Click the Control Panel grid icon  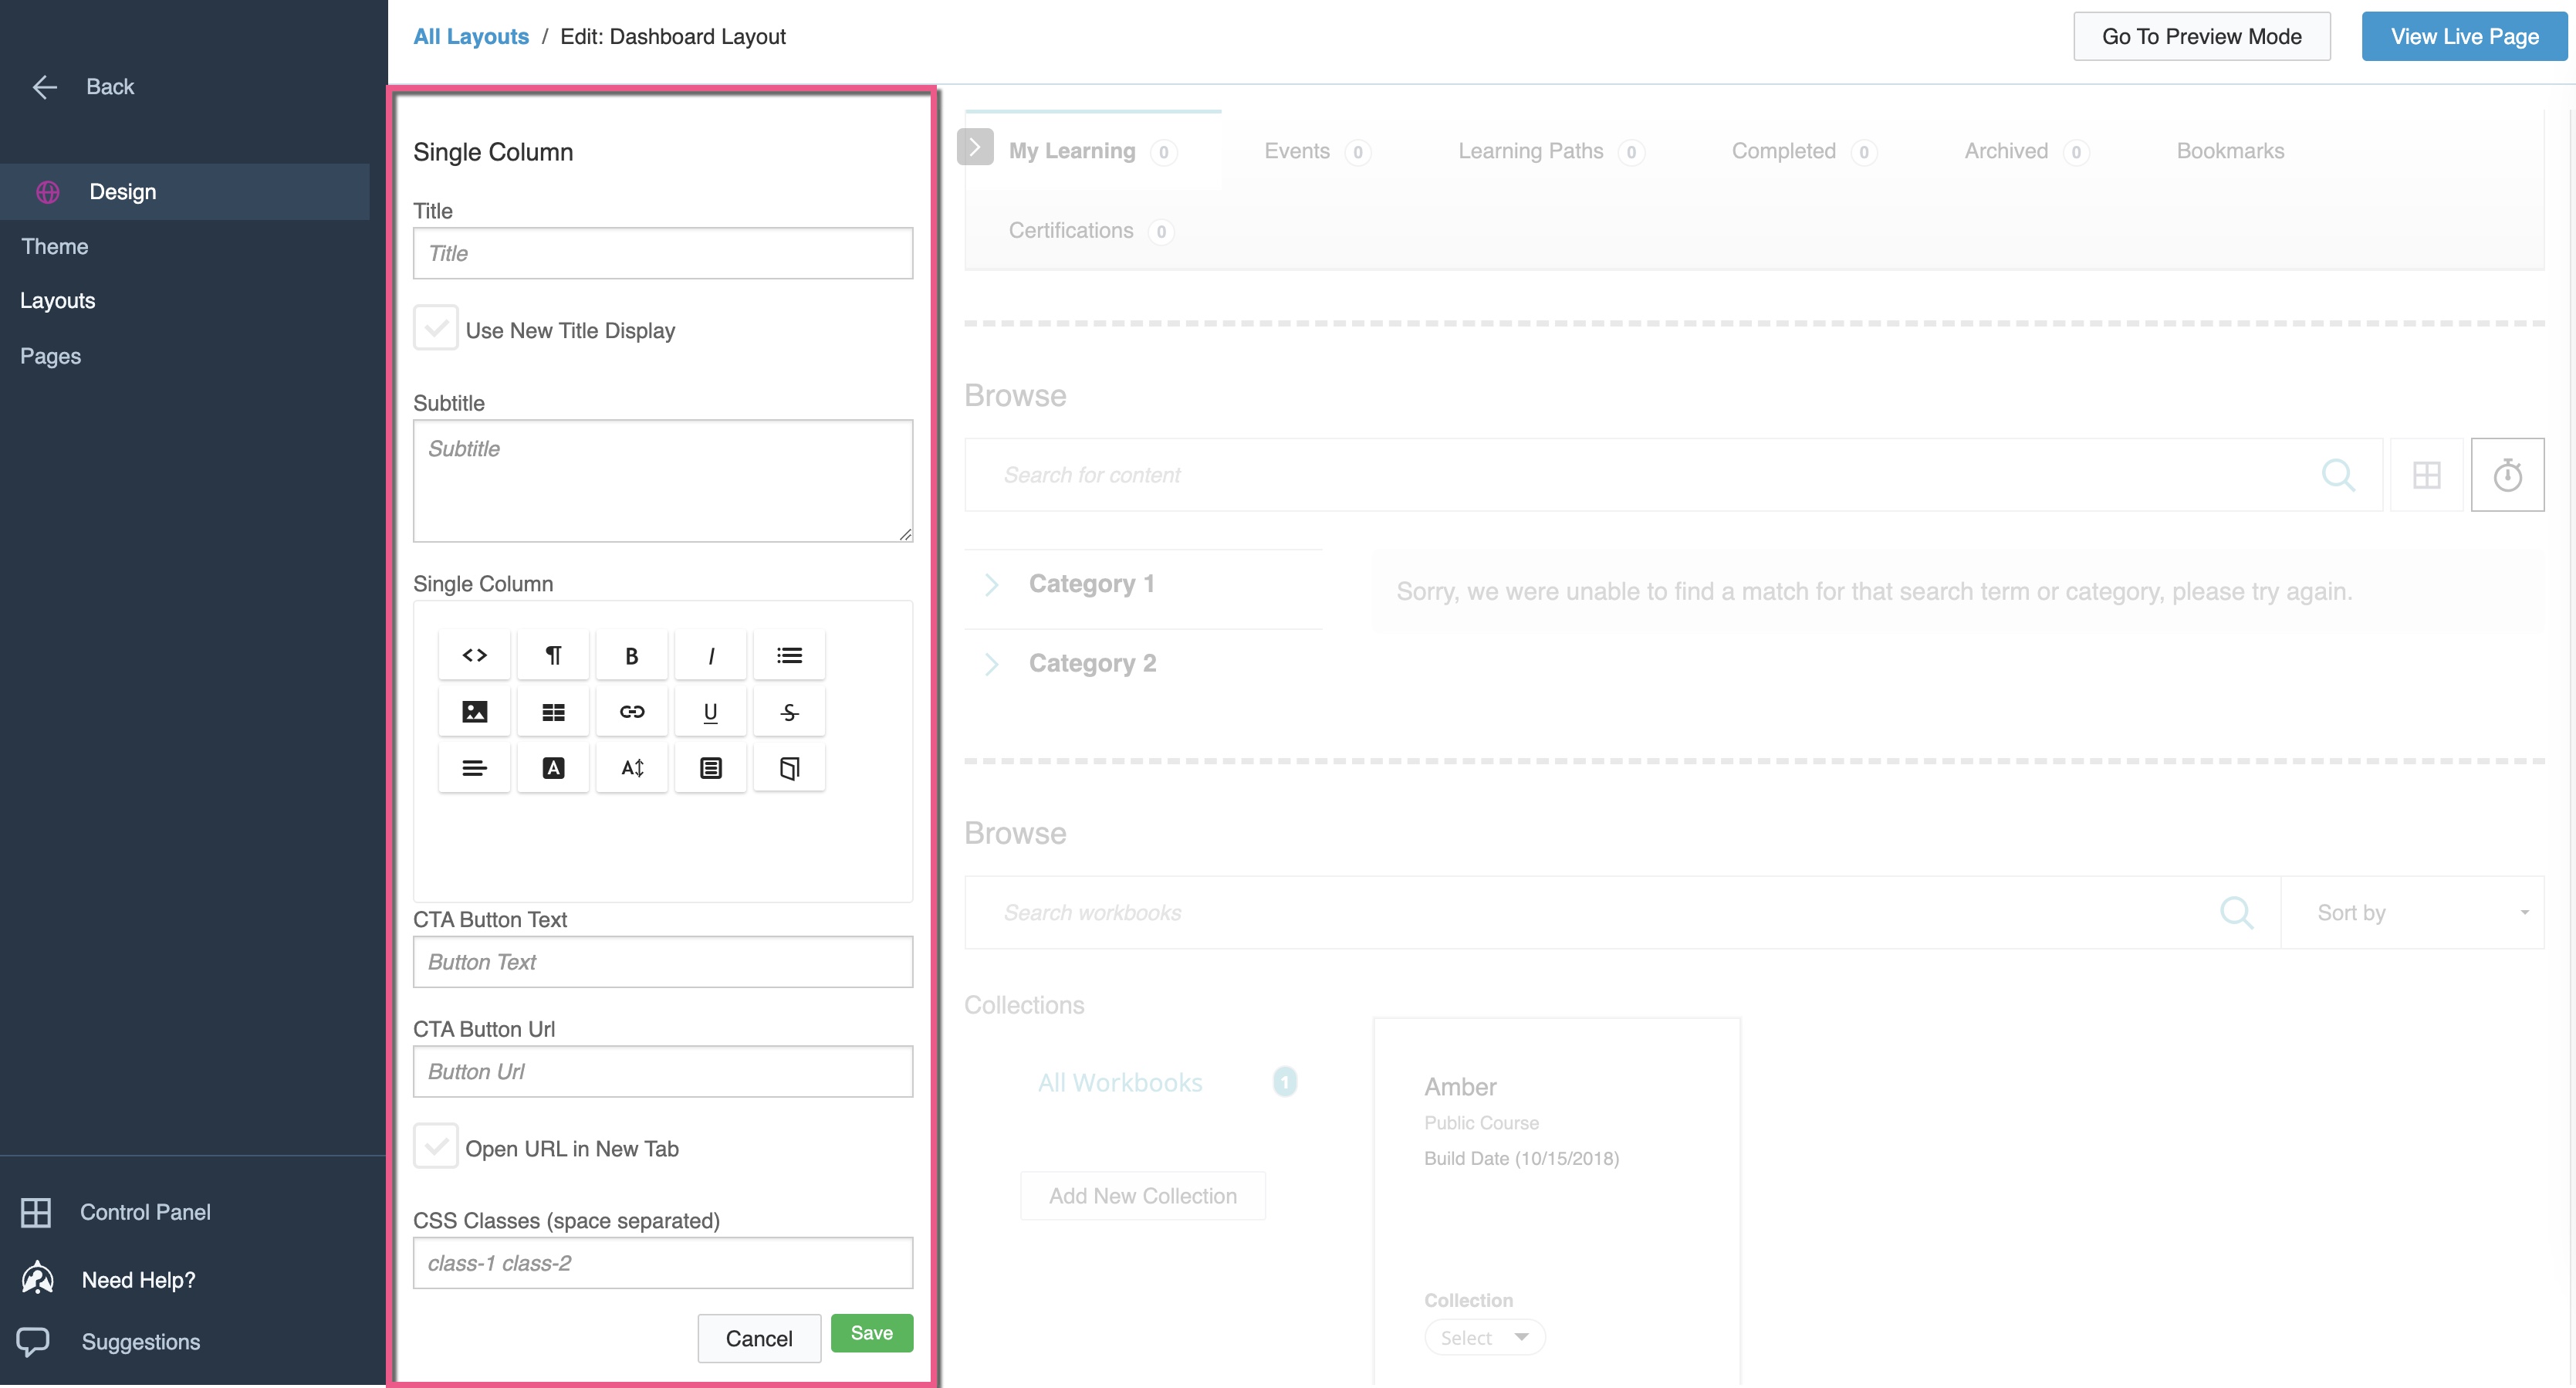(36, 1212)
